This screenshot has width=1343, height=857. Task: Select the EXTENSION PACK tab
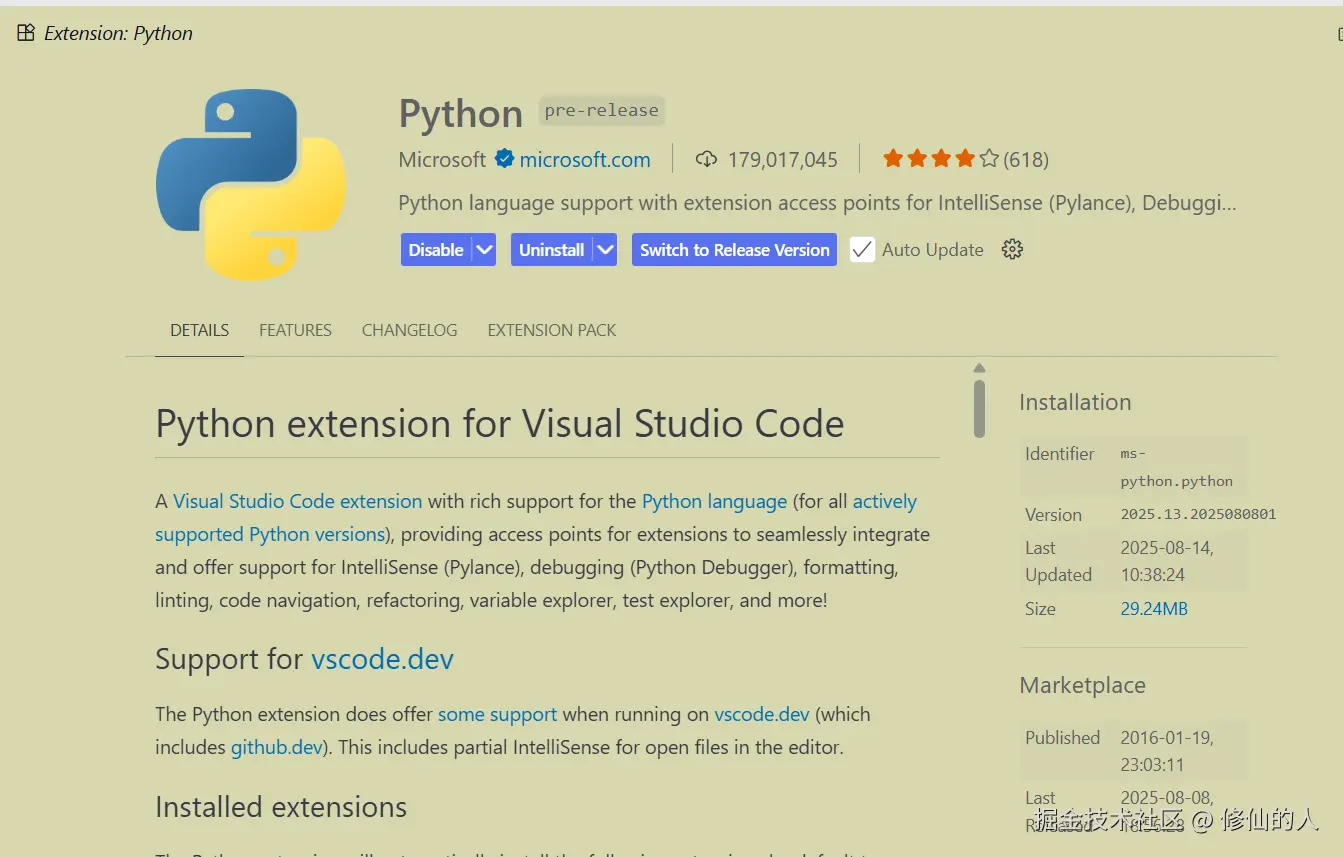tap(551, 330)
